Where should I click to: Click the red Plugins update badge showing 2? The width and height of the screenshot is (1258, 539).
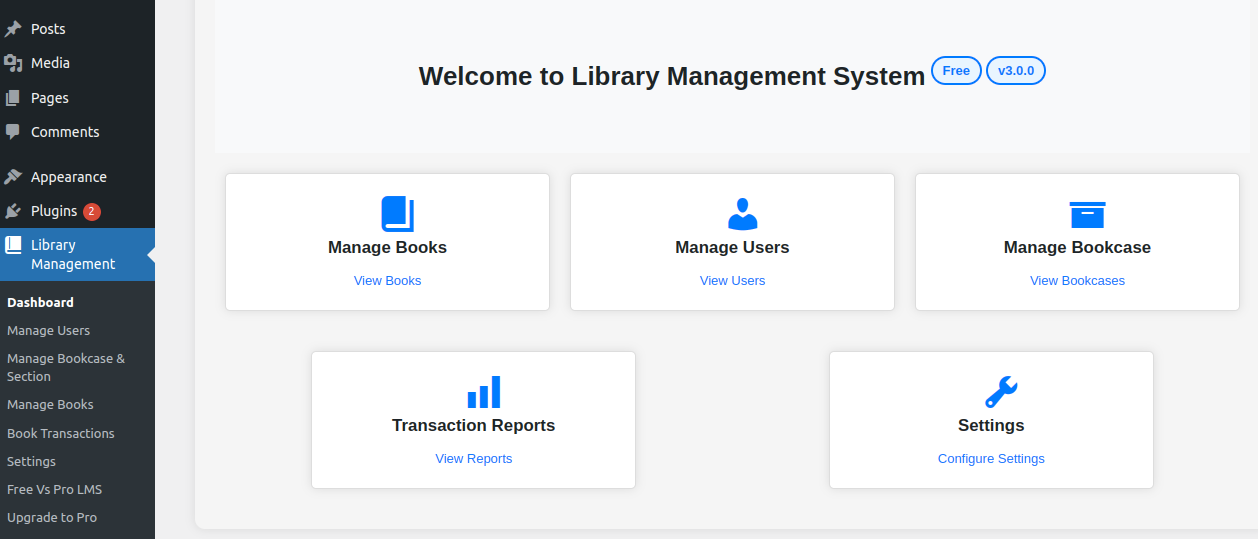[x=92, y=211]
